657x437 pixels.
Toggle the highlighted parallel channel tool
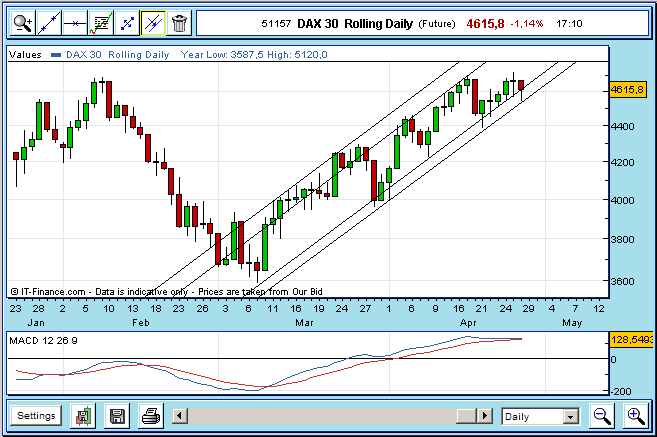pos(152,21)
